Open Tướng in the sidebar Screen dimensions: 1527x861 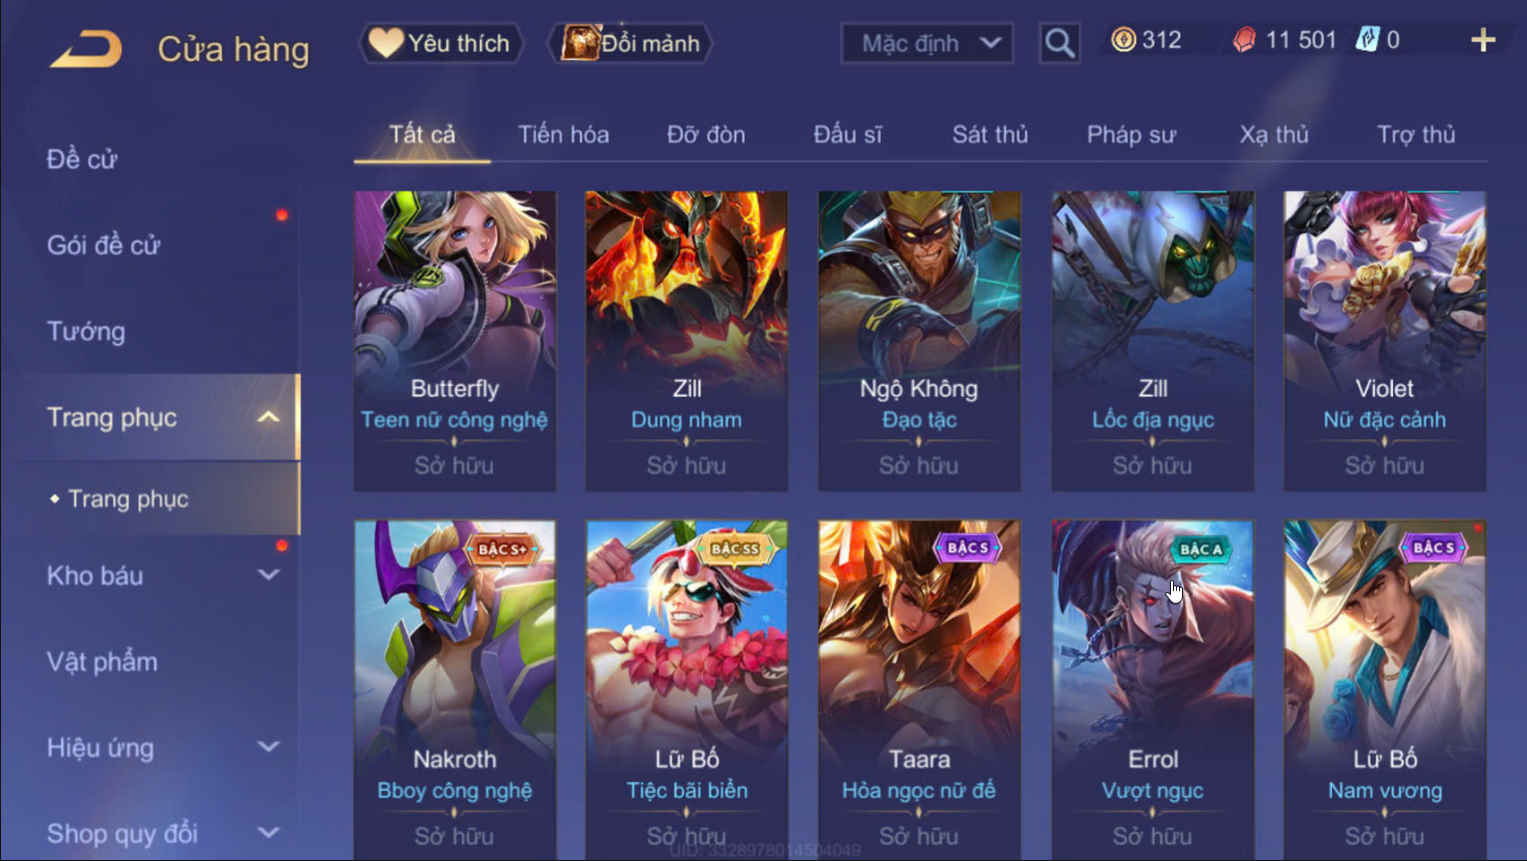pyautogui.click(x=86, y=331)
